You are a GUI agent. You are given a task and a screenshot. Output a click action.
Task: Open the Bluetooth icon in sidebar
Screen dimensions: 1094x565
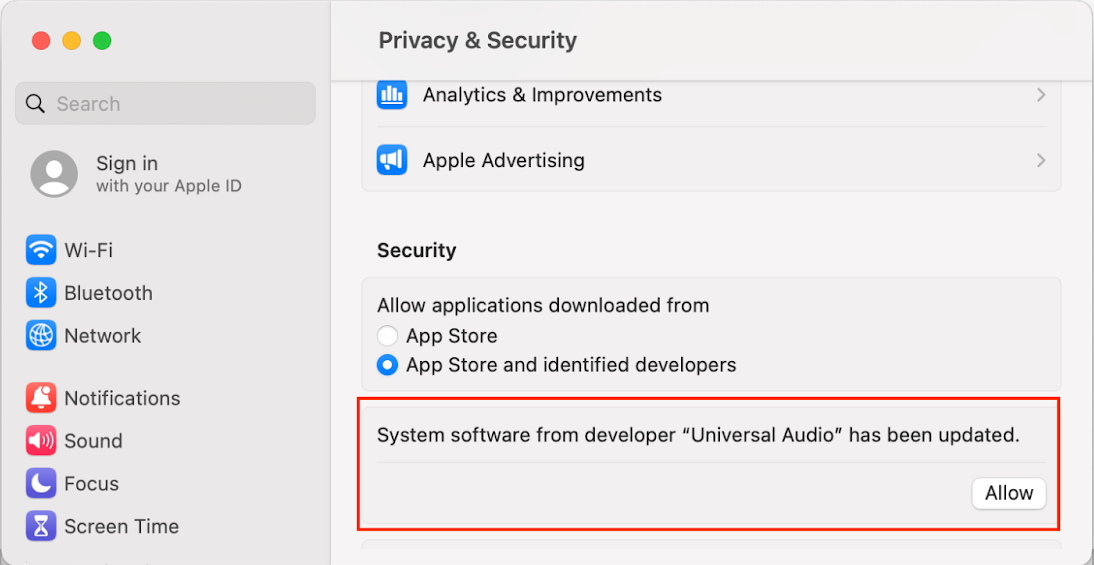41,293
